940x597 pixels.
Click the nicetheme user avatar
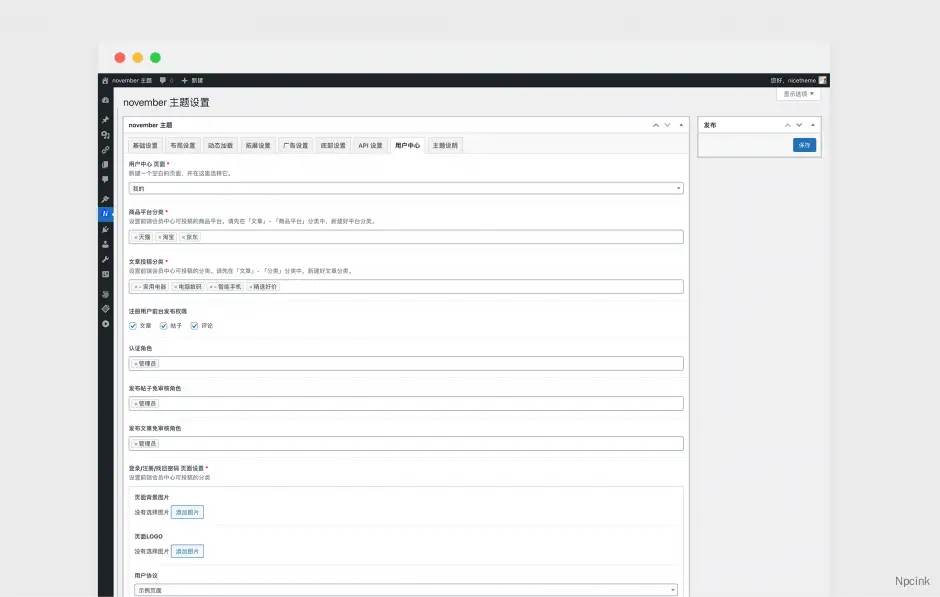click(823, 80)
